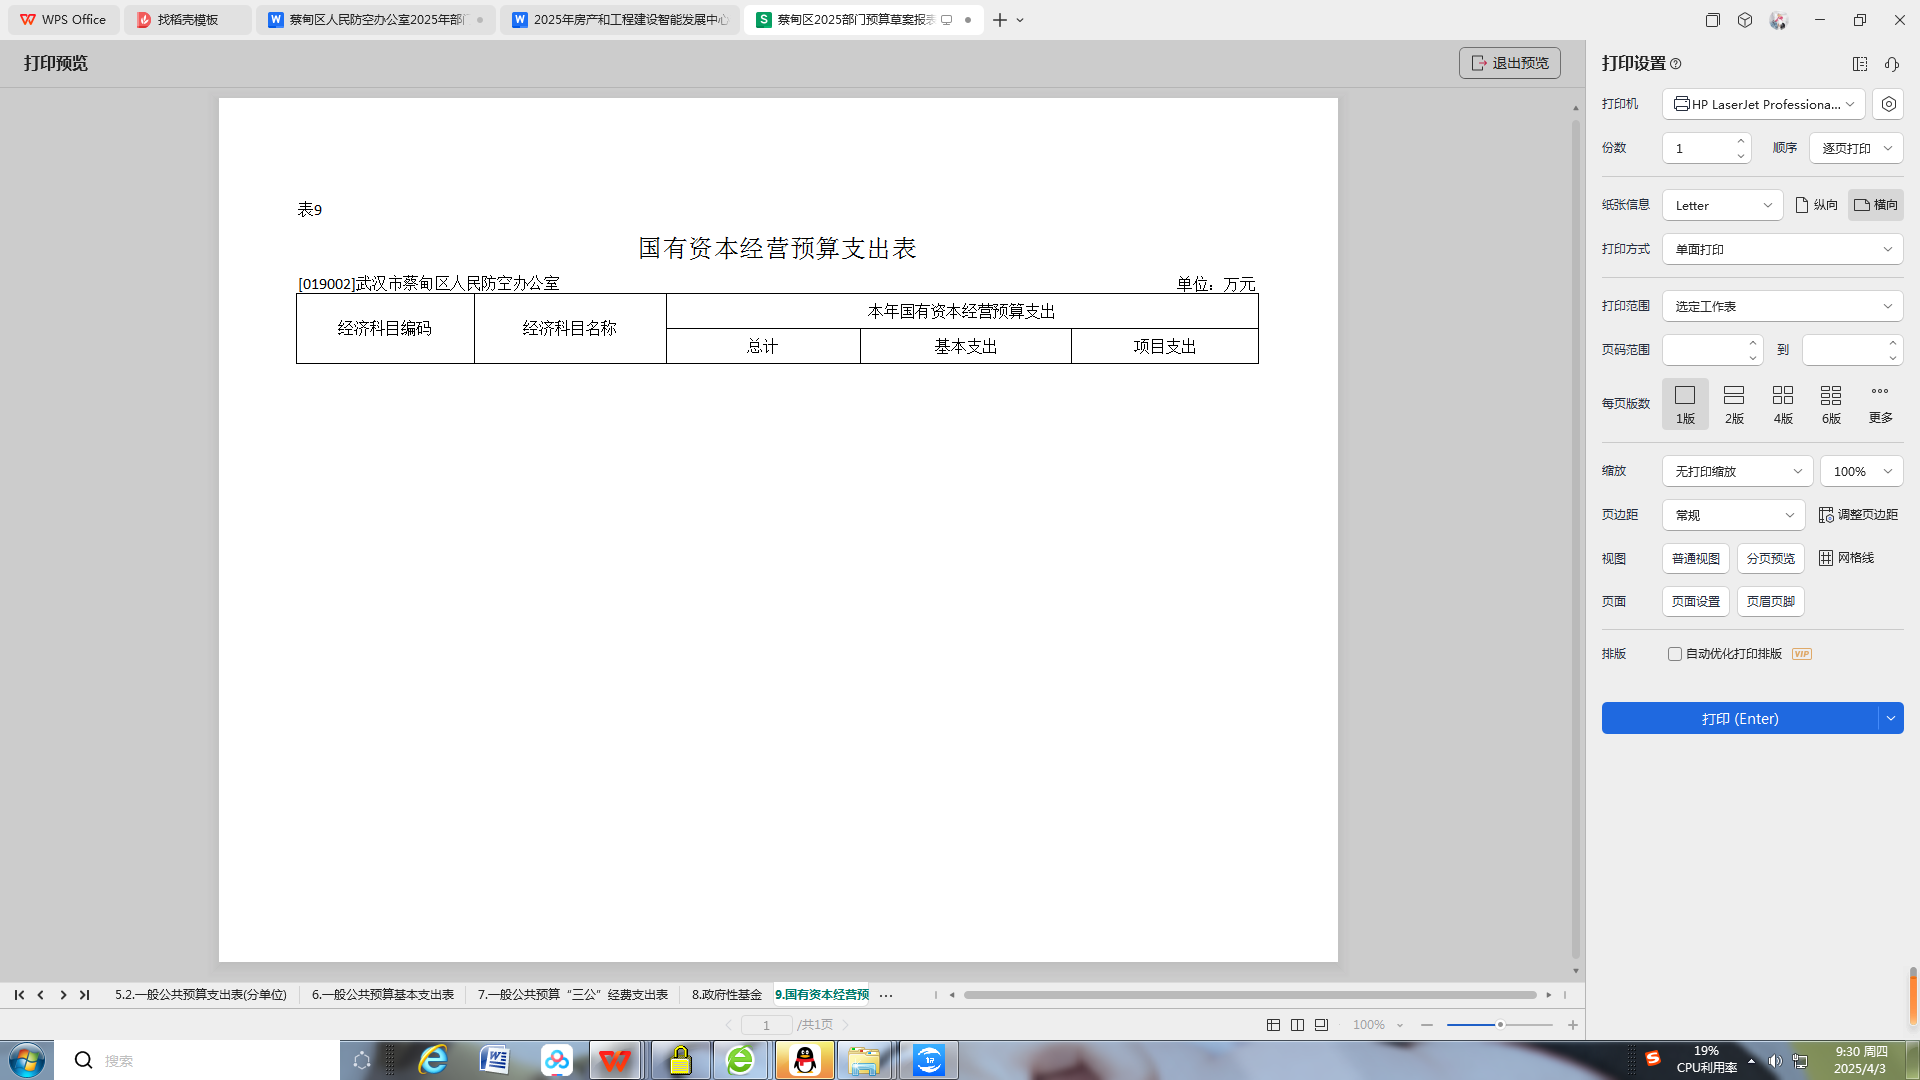Expand the 选定工作表 print range dropdown
Screen dimensions: 1920x1080
pyautogui.click(x=1782, y=306)
